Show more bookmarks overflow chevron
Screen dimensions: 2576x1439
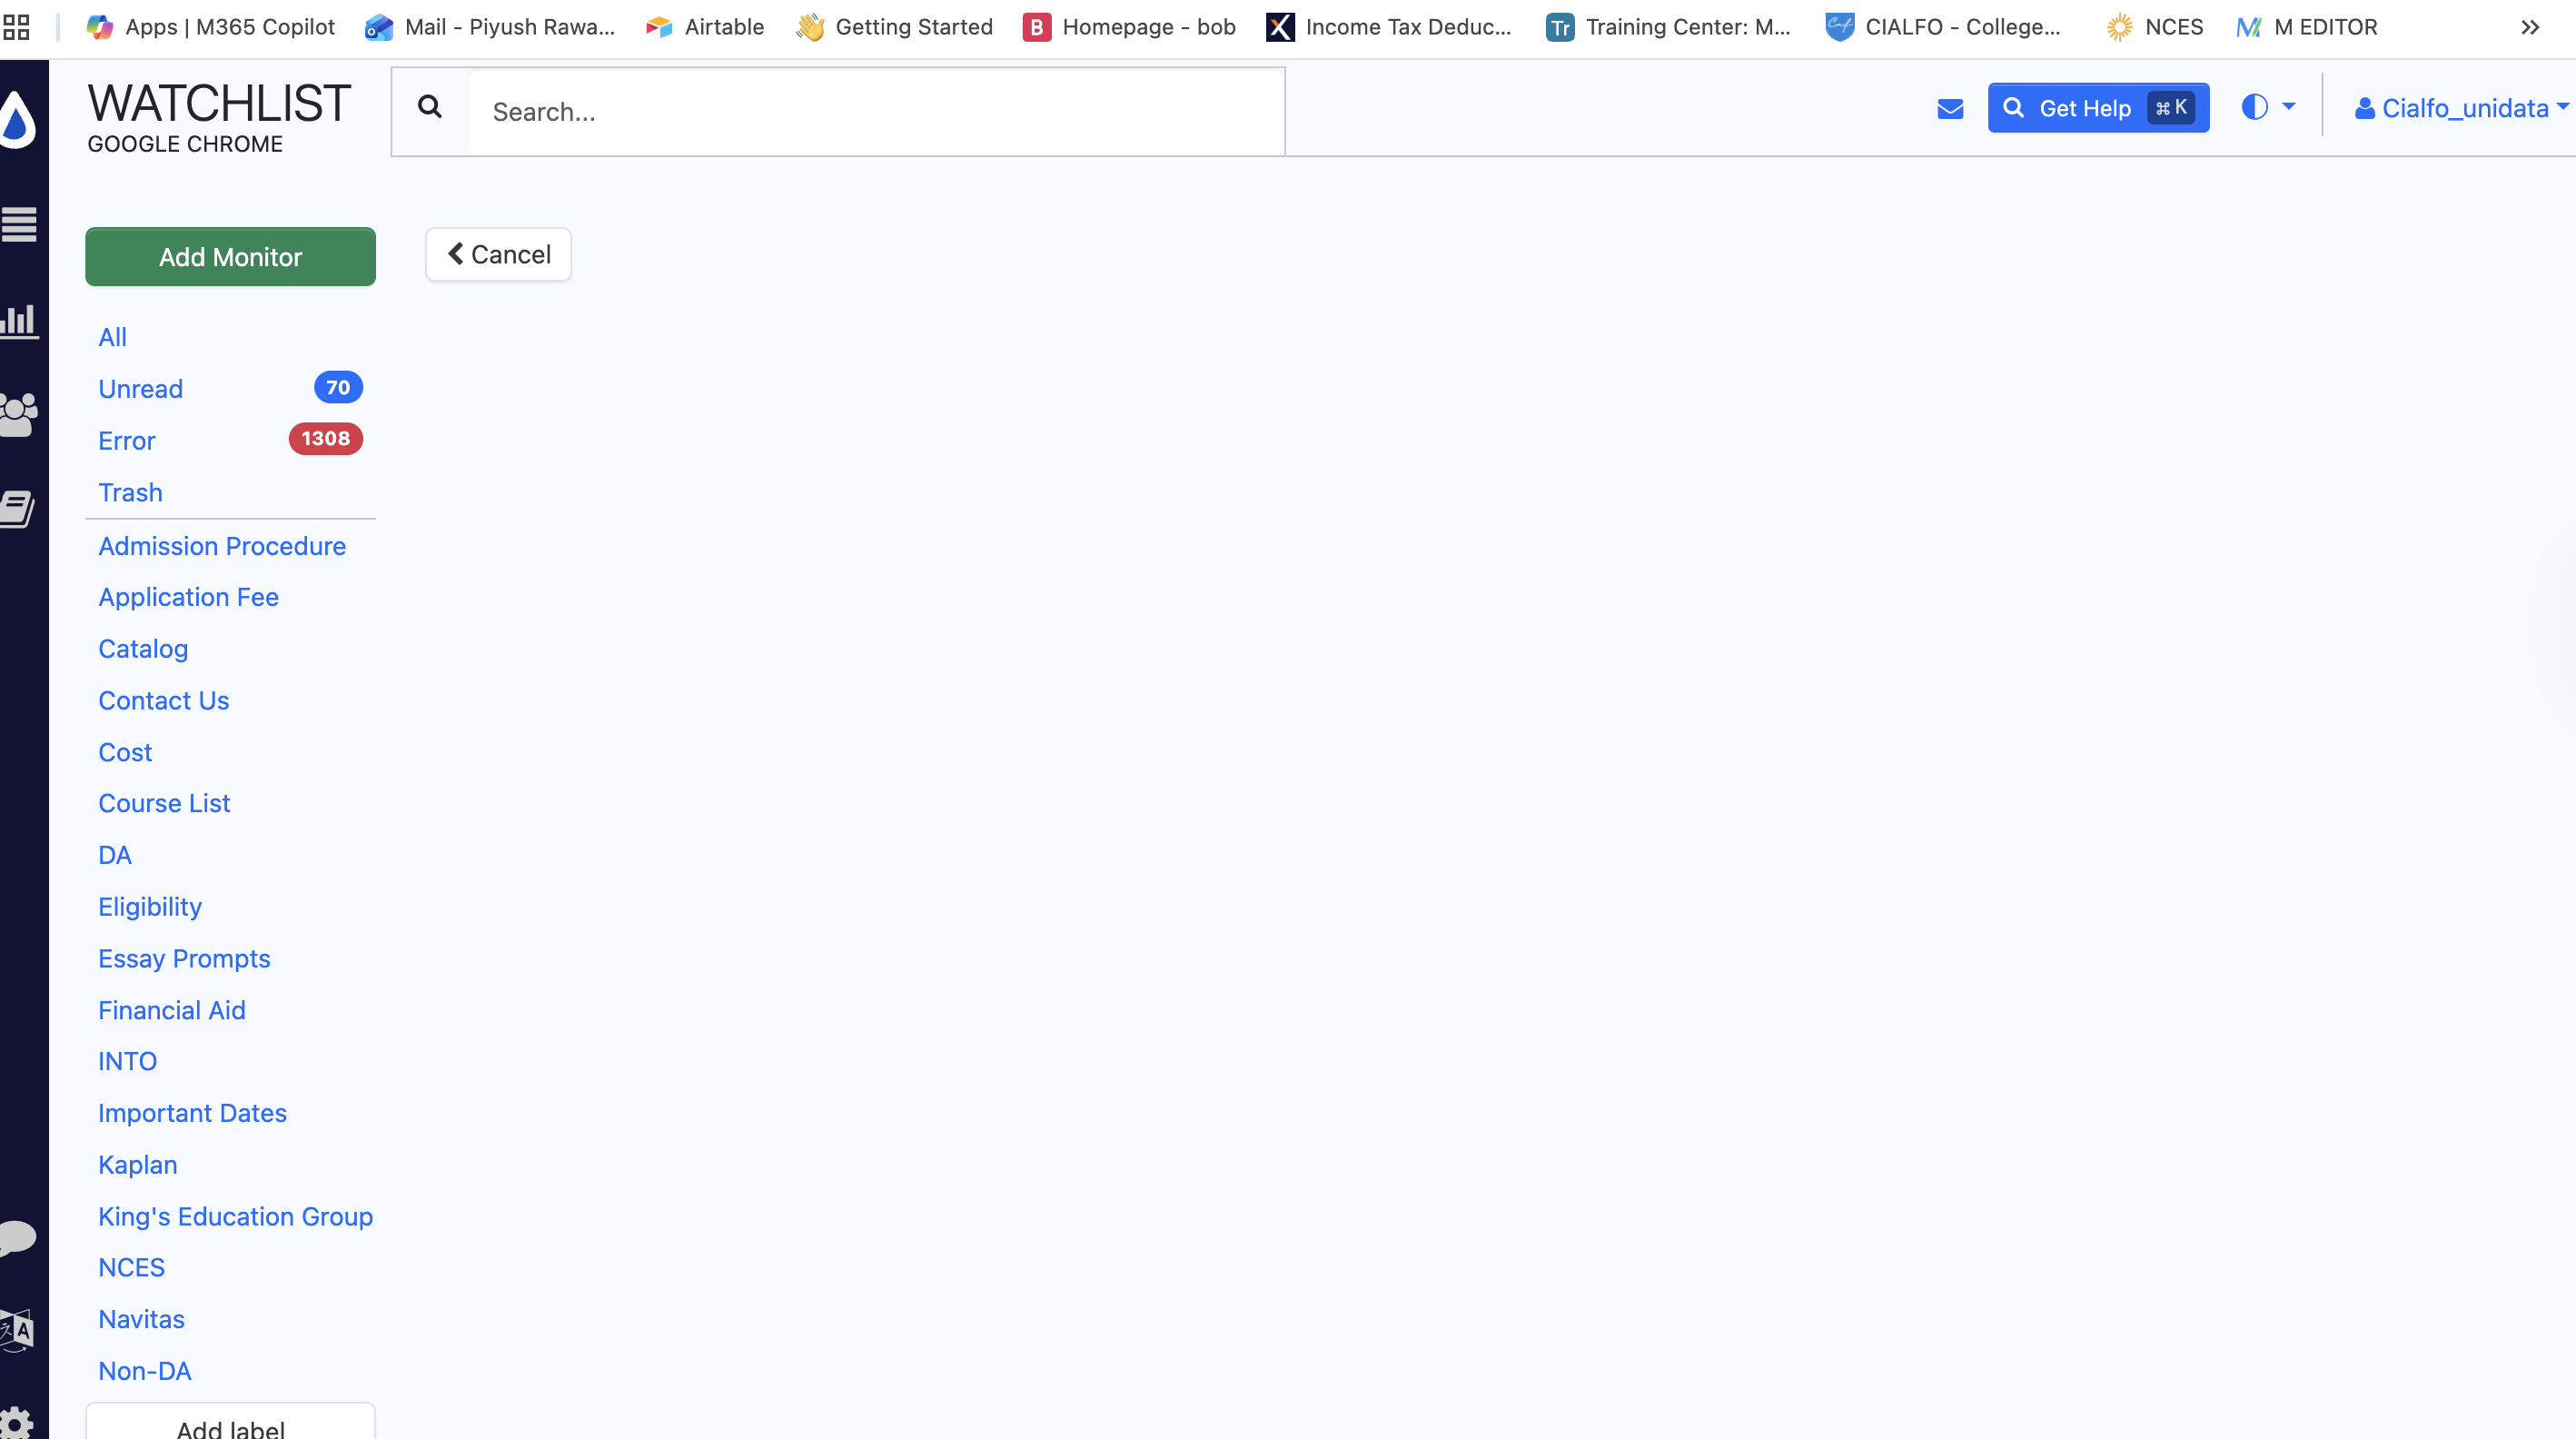tap(2529, 27)
